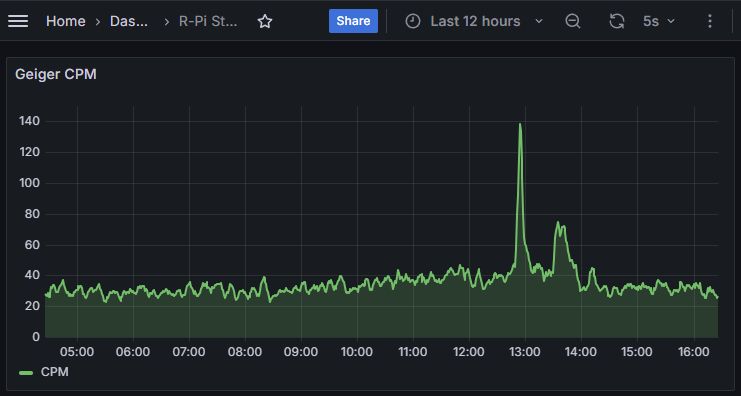741x396 pixels.
Task: Open the hamburger navigation menu
Action: 18,21
